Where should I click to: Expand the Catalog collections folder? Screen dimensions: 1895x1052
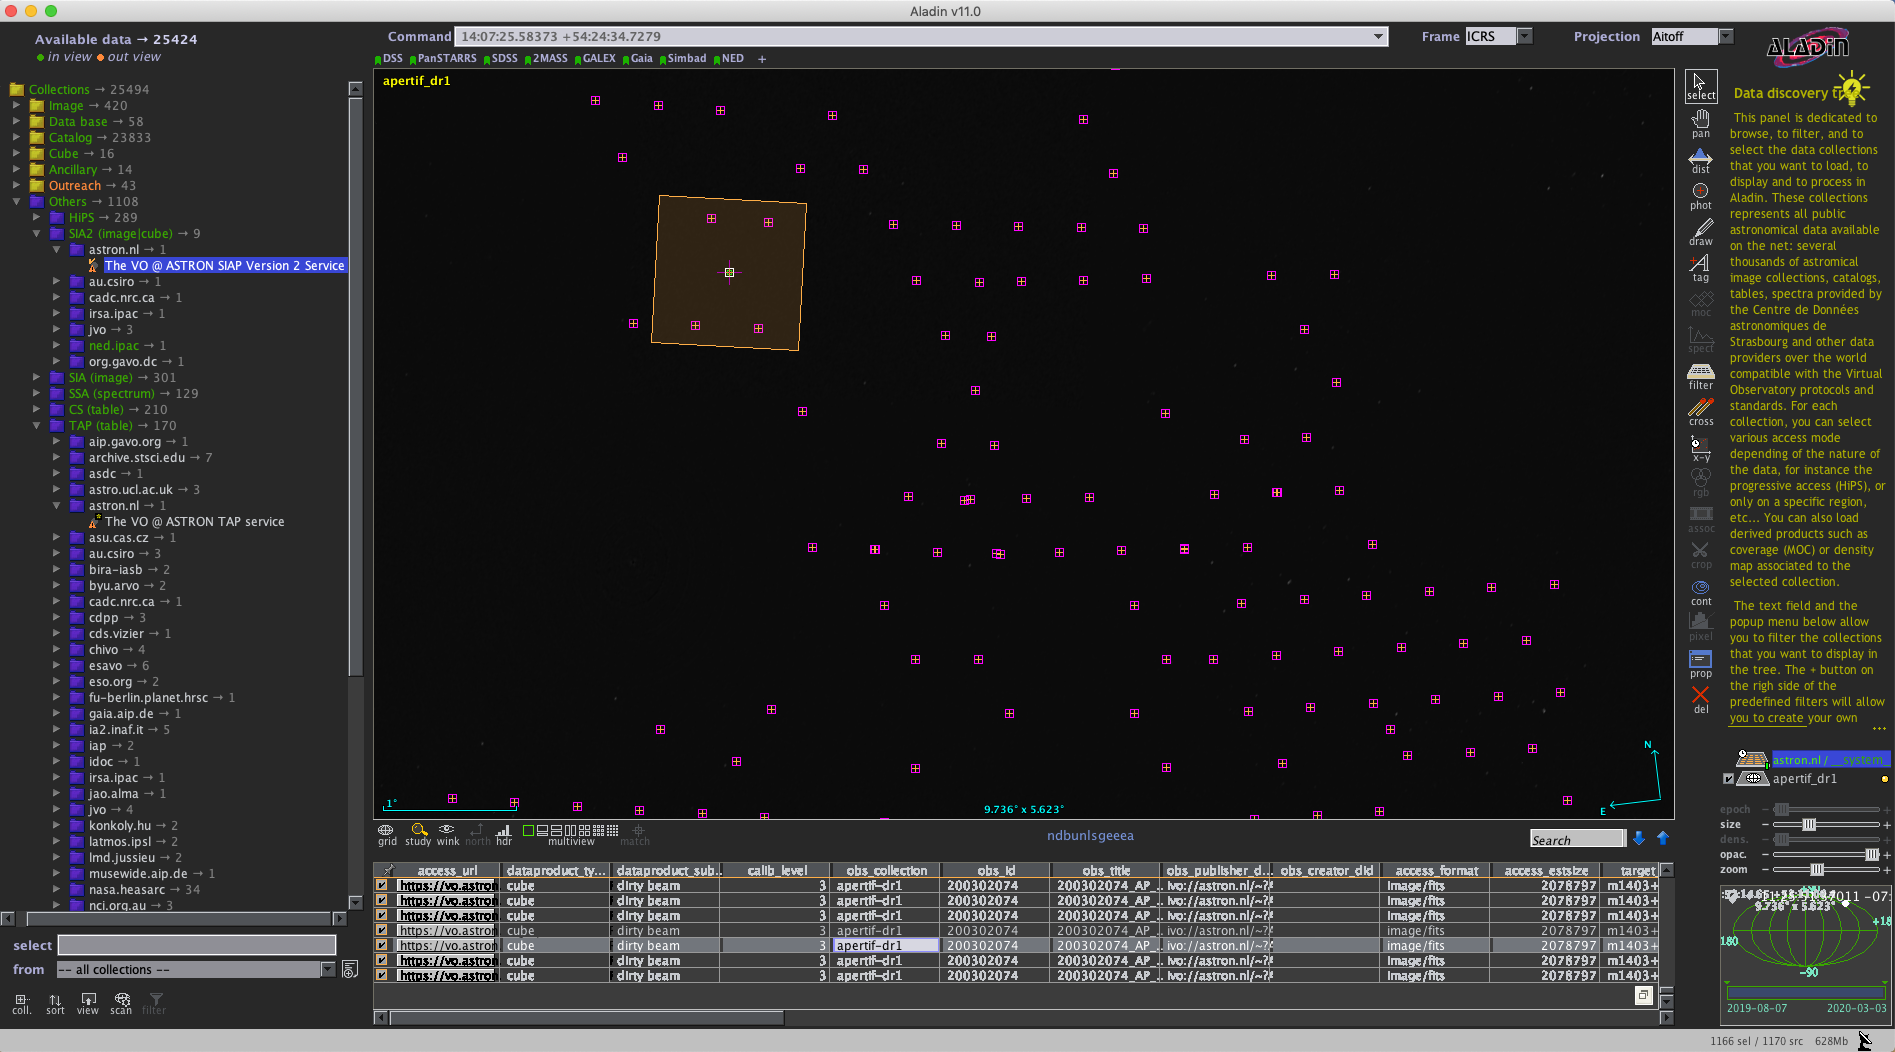point(16,137)
